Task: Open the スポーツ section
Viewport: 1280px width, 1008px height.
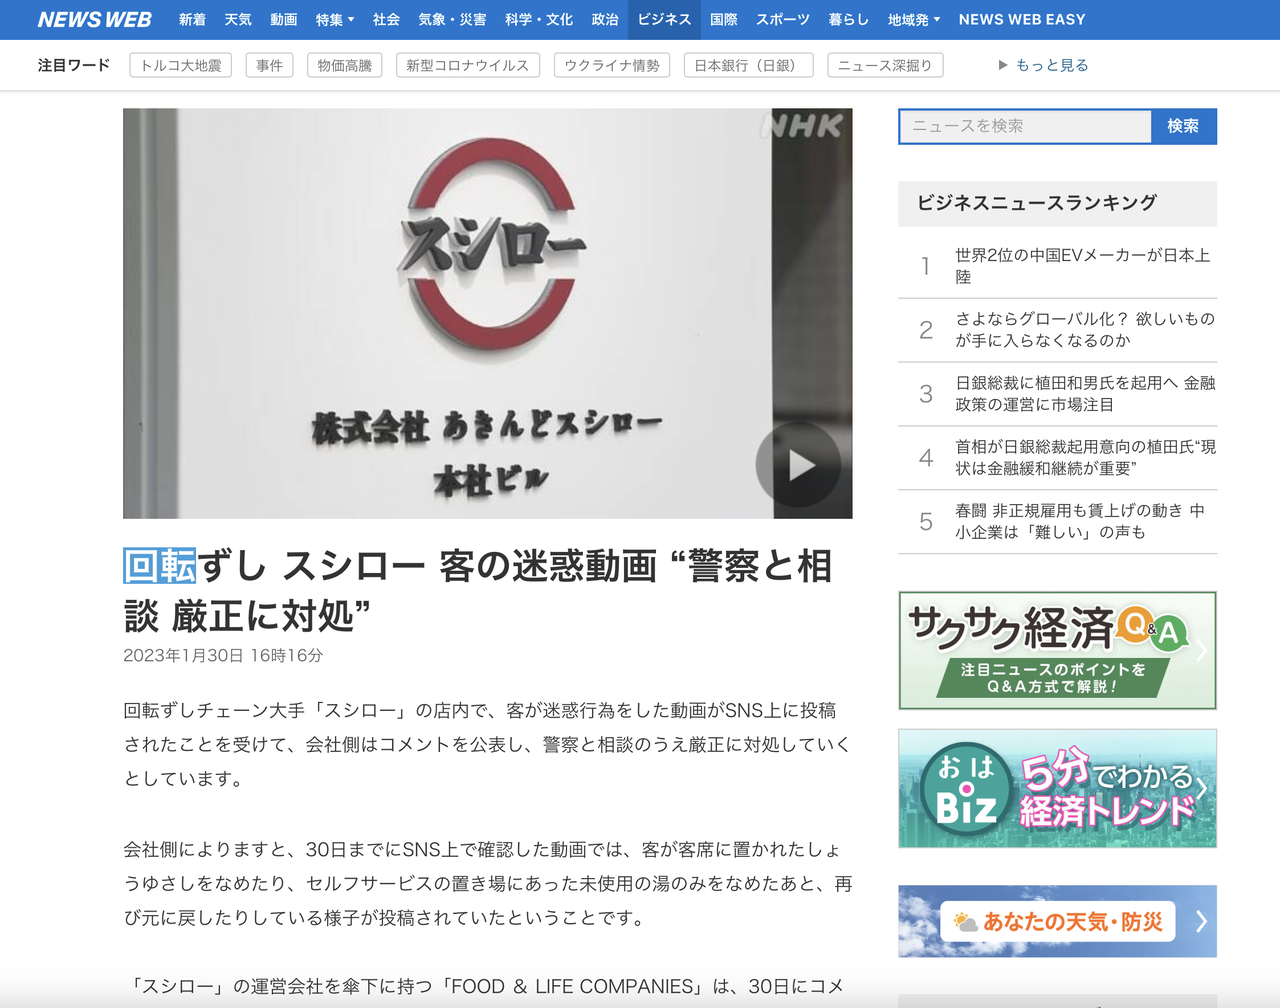Action: [783, 20]
